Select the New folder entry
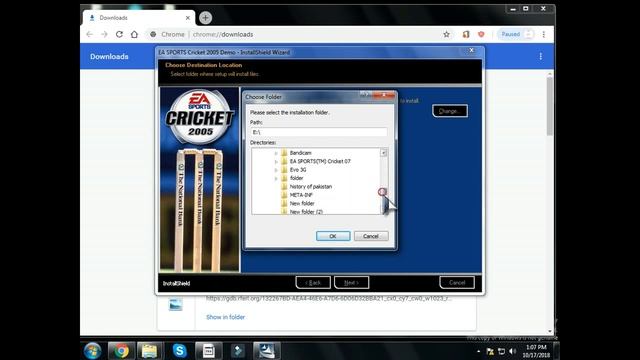The height and width of the screenshot is (360, 640). coord(302,203)
